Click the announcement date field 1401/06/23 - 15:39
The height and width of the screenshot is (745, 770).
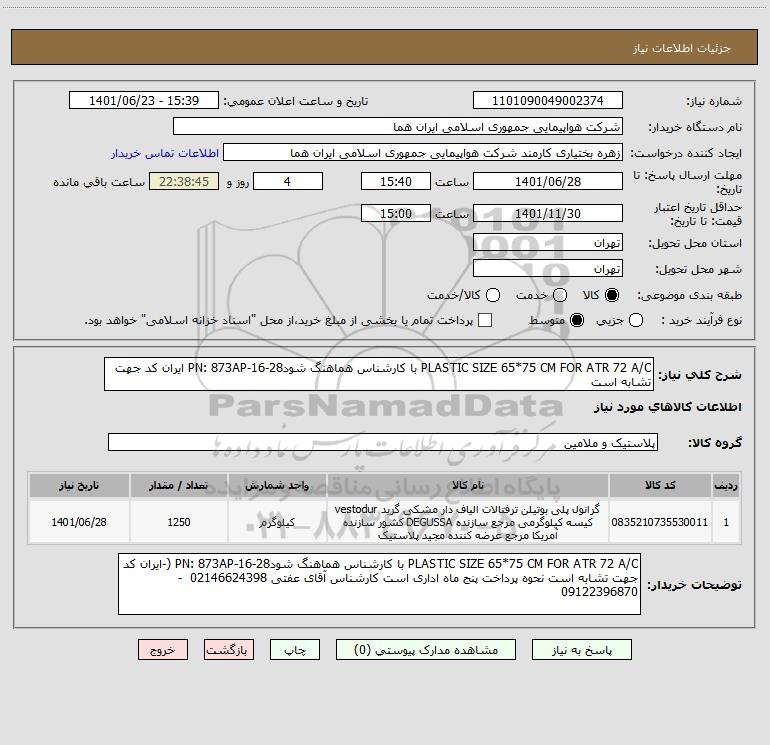coord(144,100)
